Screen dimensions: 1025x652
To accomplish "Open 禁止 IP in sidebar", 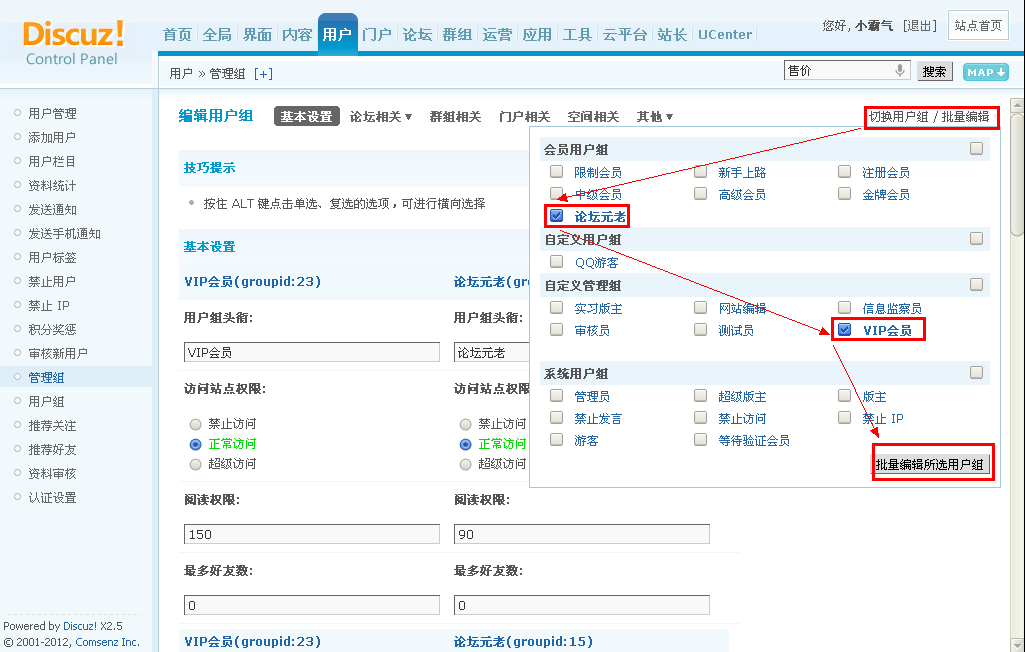I will [x=48, y=305].
